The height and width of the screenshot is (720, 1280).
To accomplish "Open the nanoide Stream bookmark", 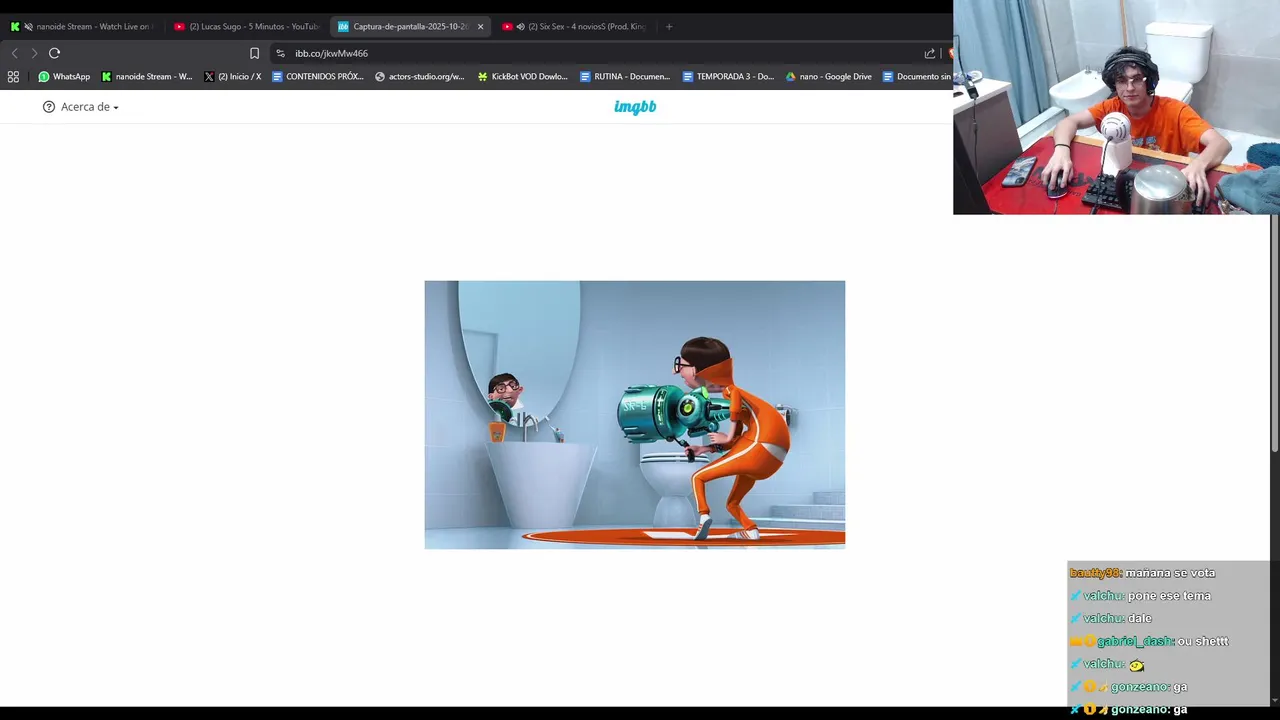I will (146, 76).
